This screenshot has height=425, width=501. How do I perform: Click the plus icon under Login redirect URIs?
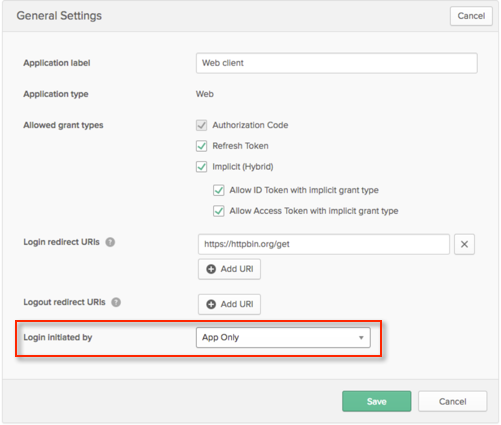[211, 269]
